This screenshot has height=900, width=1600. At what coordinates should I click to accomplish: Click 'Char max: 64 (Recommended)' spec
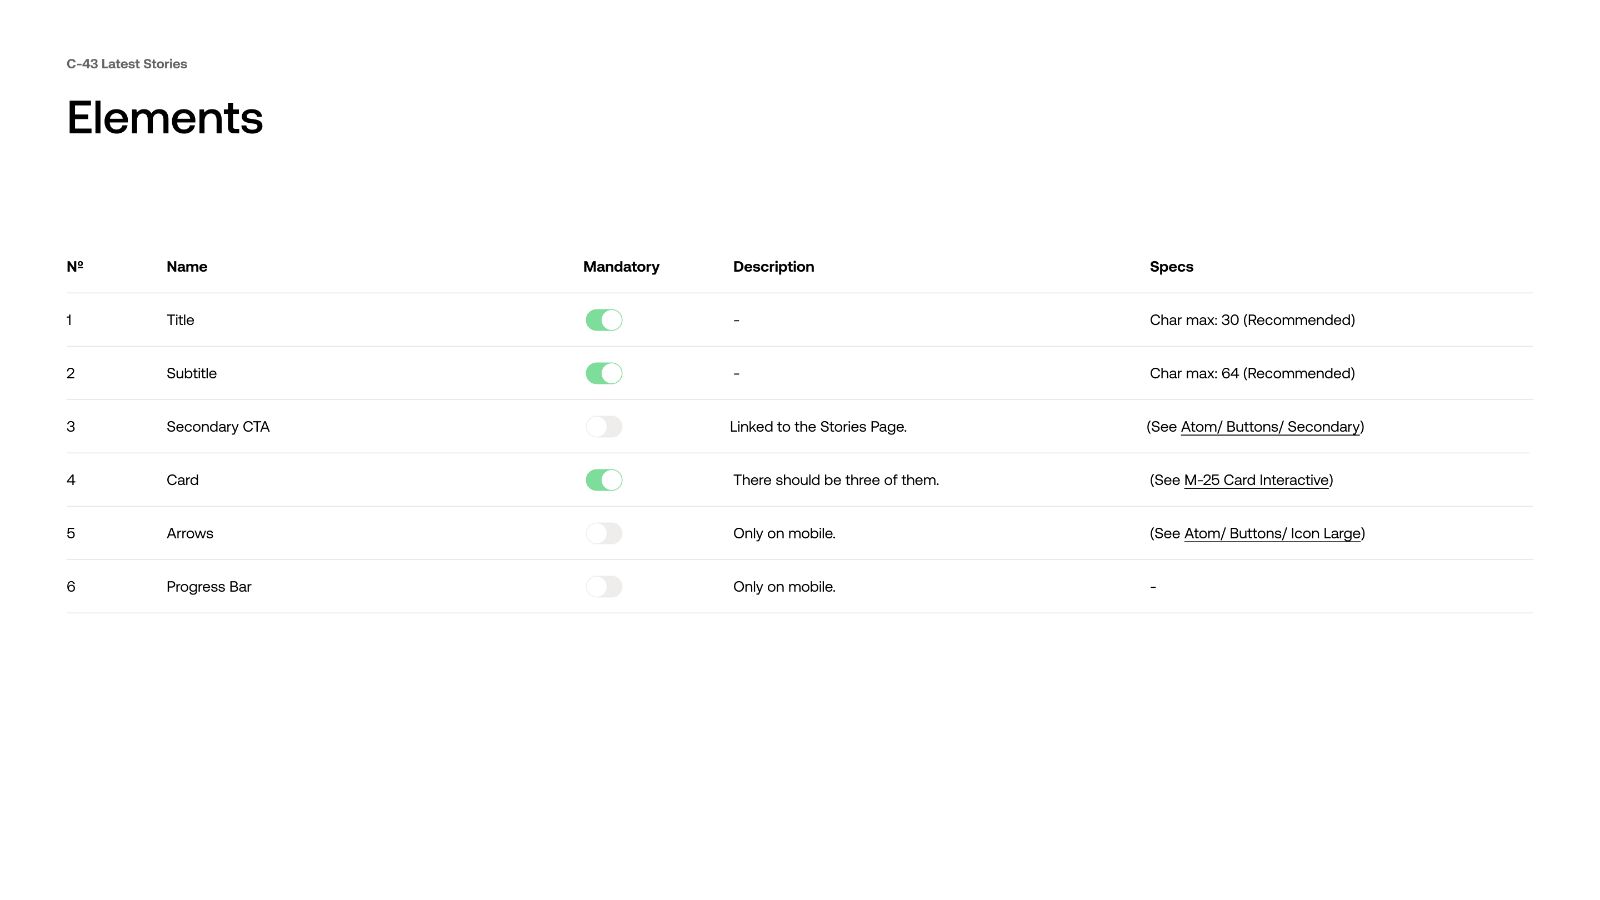click(x=1253, y=373)
